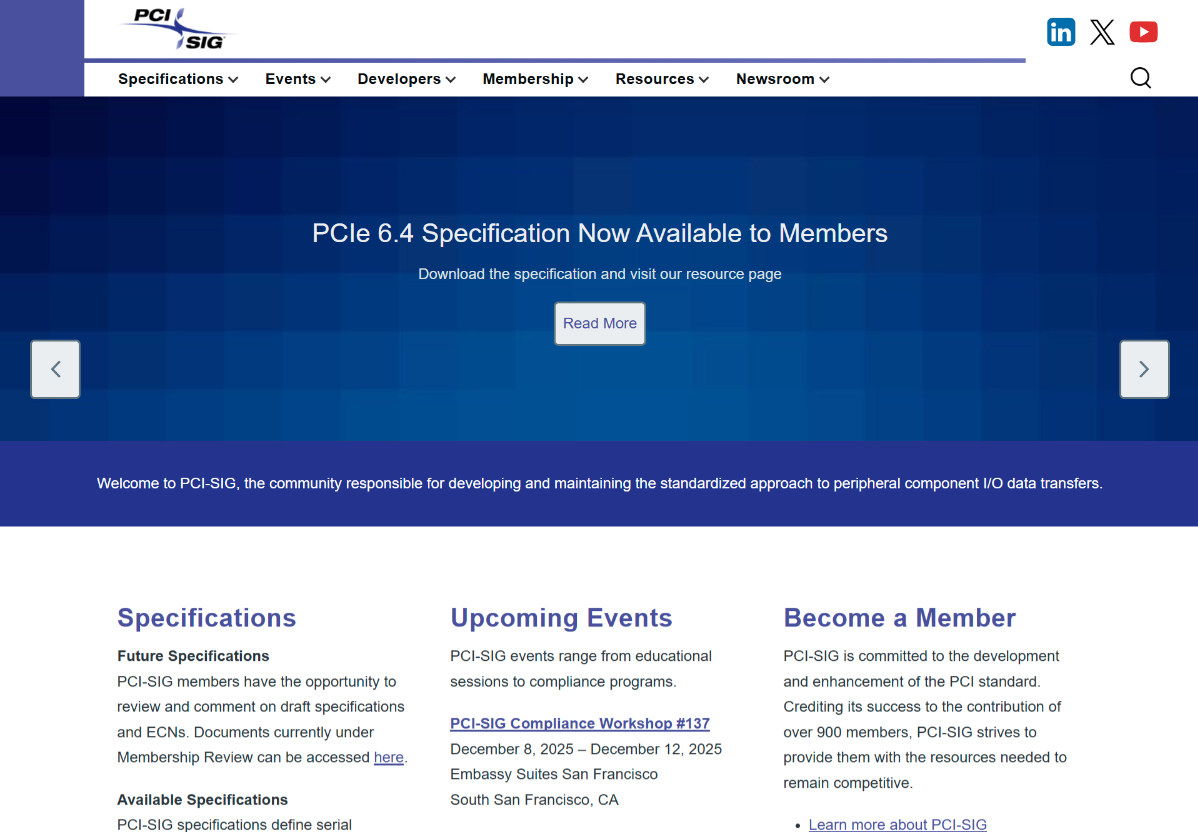Click the Specifications section heading
Viewport: 1198px width, 832px height.
tap(206, 617)
